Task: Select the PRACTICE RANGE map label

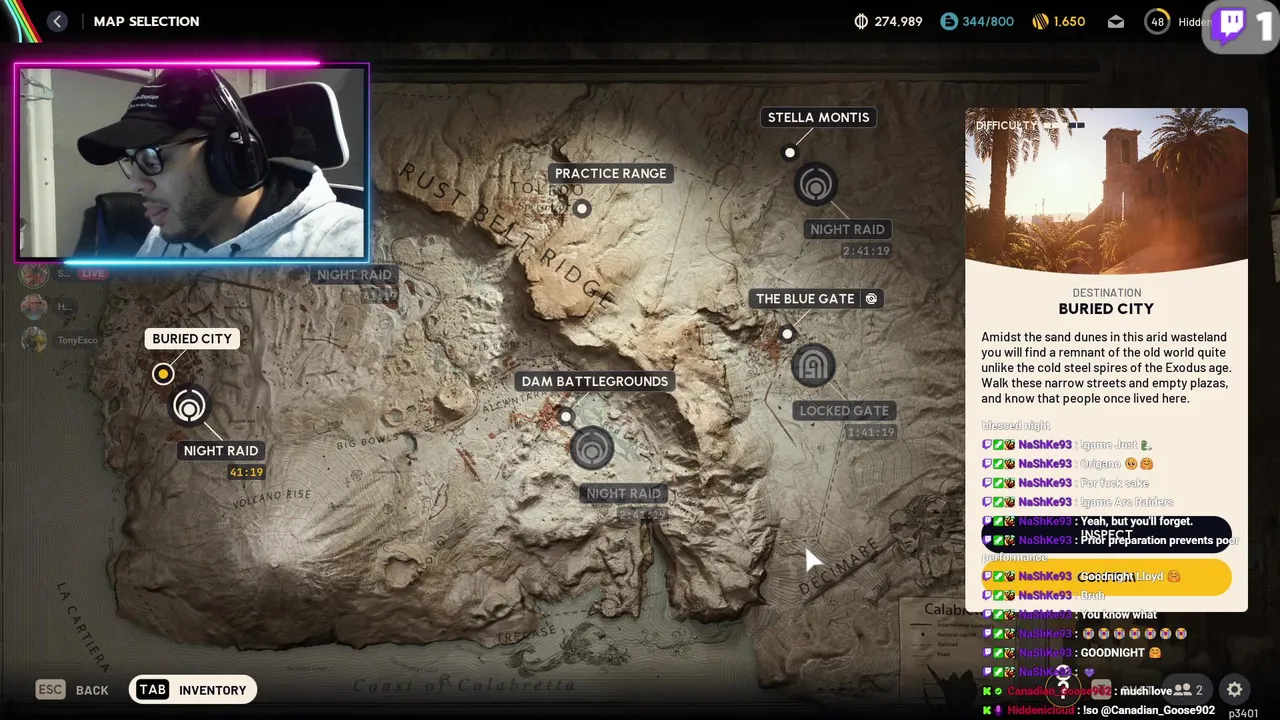Action: click(x=611, y=173)
